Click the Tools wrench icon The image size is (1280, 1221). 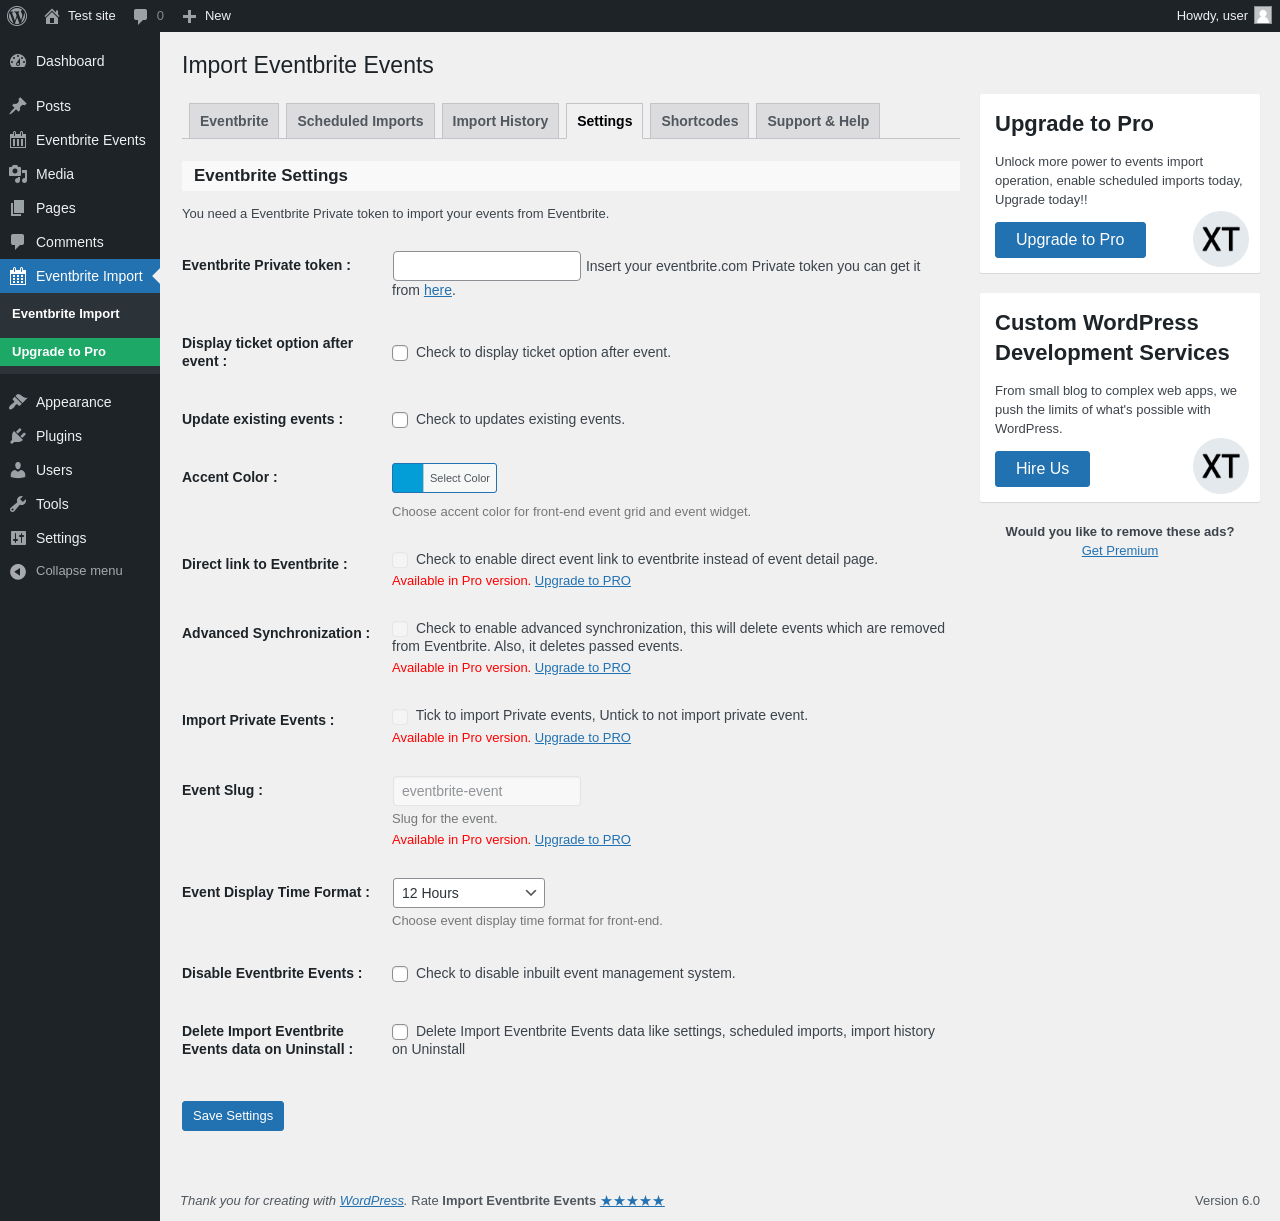click(18, 504)
